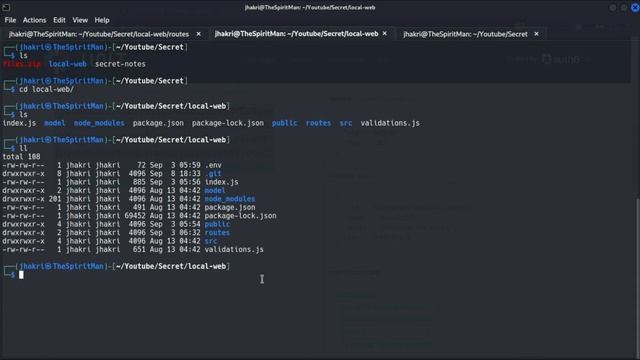Close the ~/Youtube/Secret tab
Image resolution: width=640 pixels, height=360 pixels.
tap(536, 34)
